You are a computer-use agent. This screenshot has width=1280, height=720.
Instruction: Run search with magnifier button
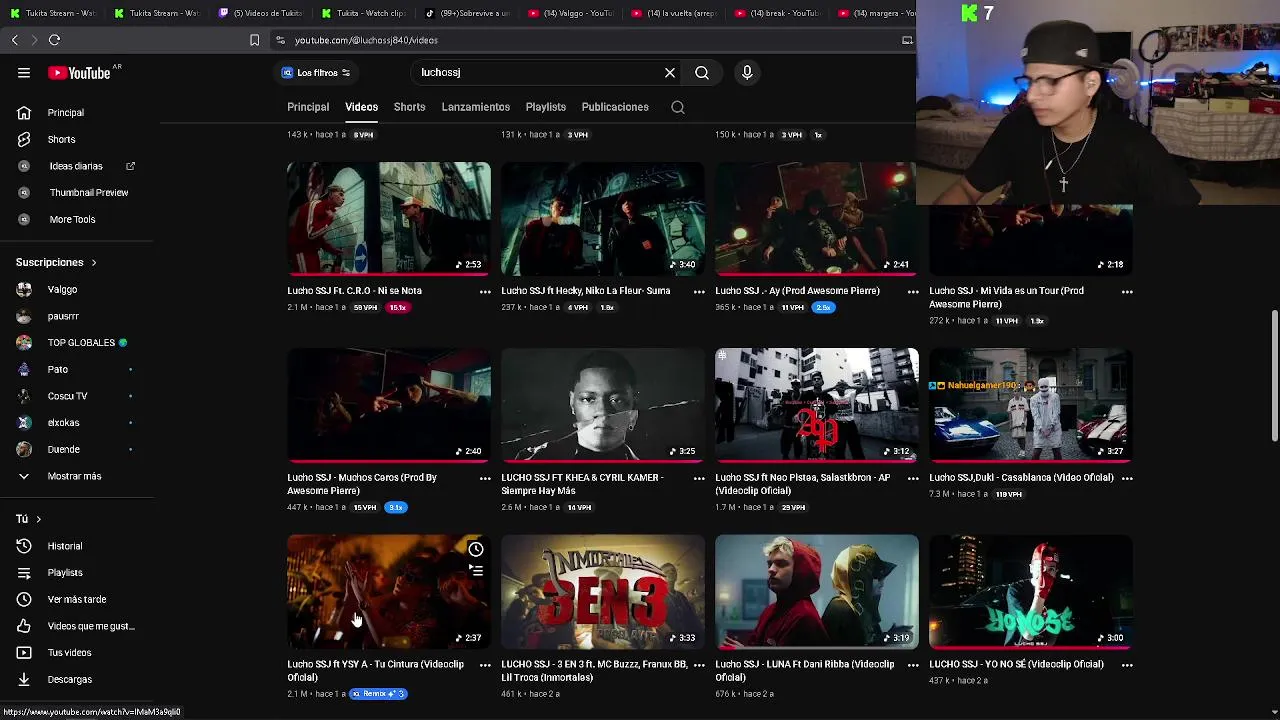(x=702, y=73)
